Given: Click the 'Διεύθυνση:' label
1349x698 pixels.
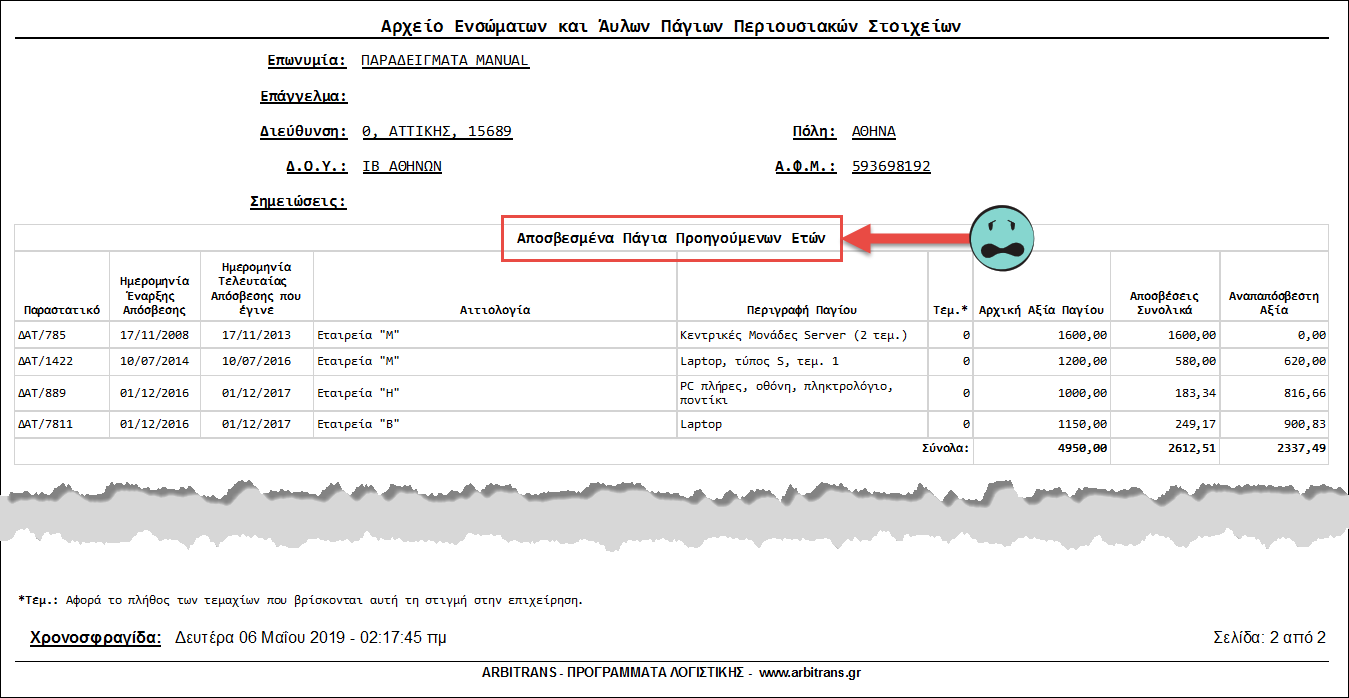Looking at the screenshot, I should (x=303, y=131).
